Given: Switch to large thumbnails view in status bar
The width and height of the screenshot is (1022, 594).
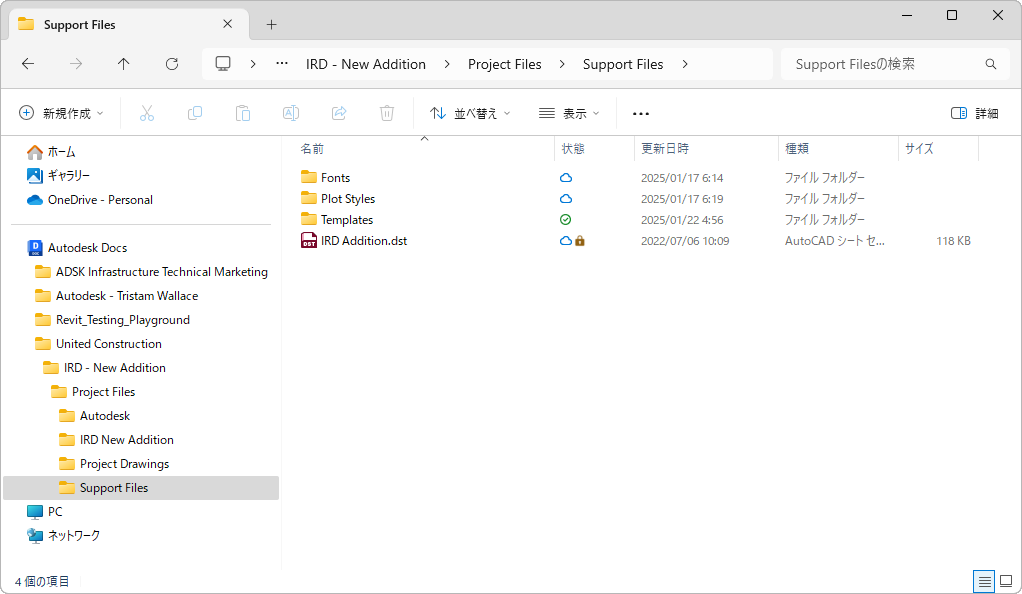Looking at the screenshot, I should (1006, 581).
